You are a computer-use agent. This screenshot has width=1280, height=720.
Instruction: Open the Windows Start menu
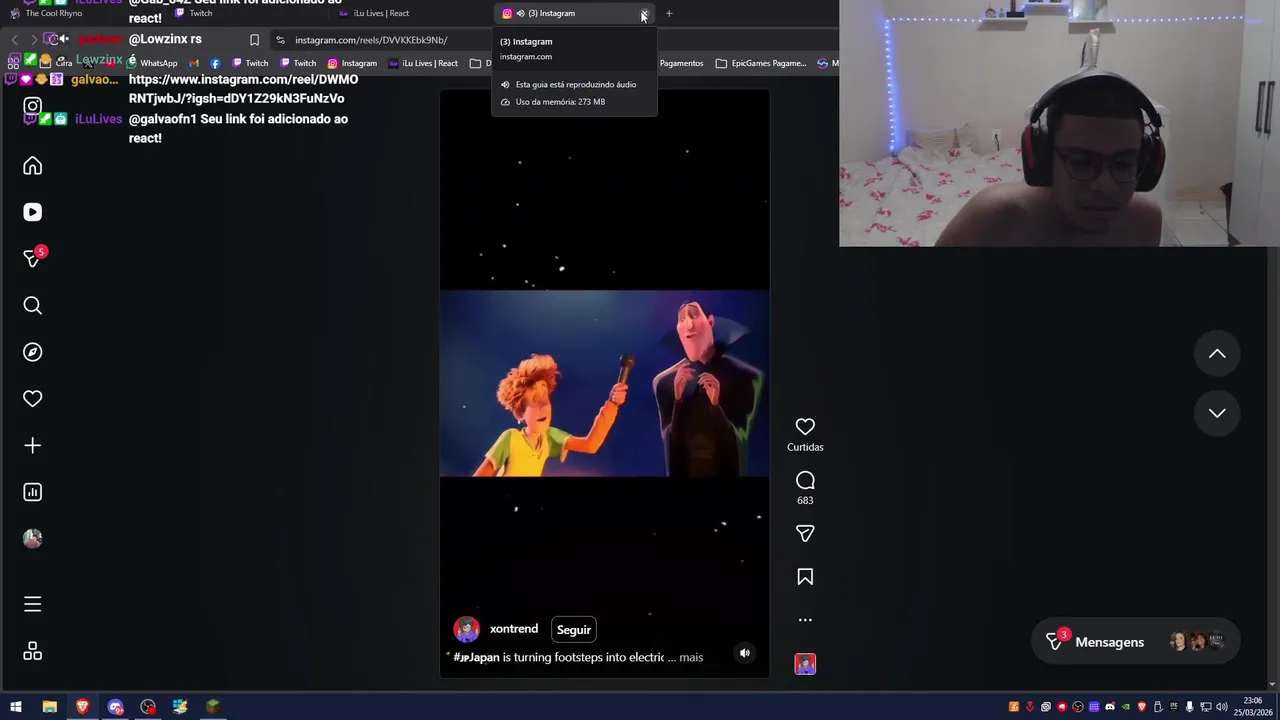click(16, 707)
